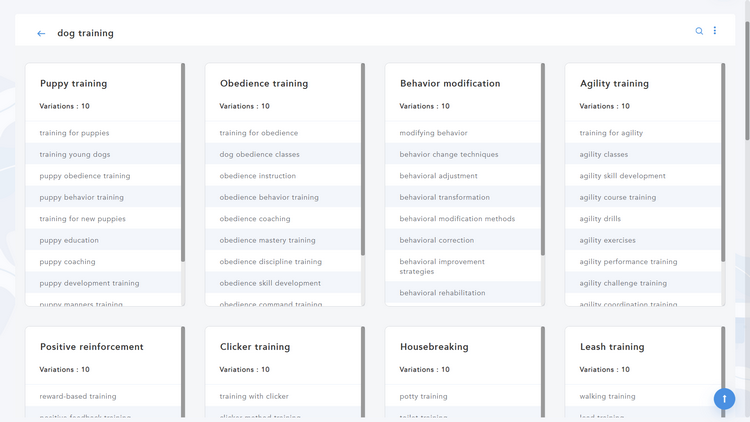Select 'puppy education' row
The image size is (750, 422).
pos(103,240)
